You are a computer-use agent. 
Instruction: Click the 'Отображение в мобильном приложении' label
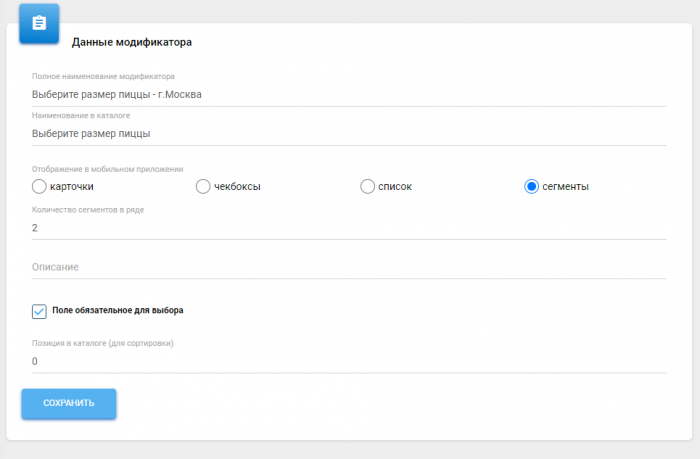click(107, 169)
